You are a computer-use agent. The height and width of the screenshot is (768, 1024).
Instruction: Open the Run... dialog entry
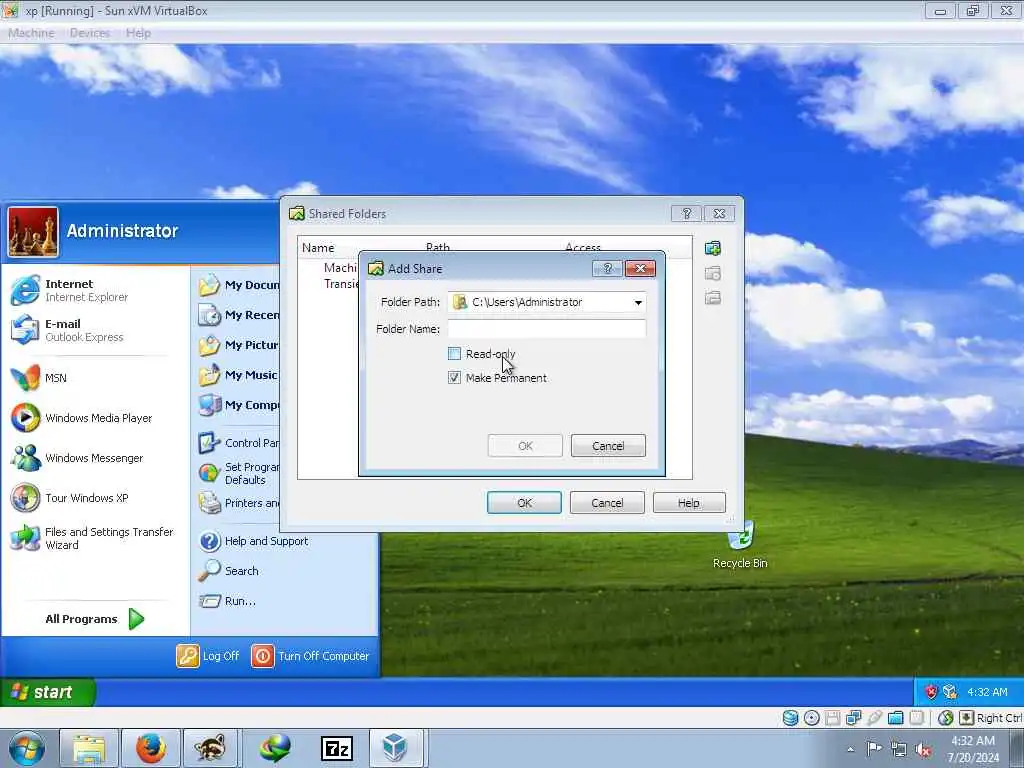[x=227, y=601]
